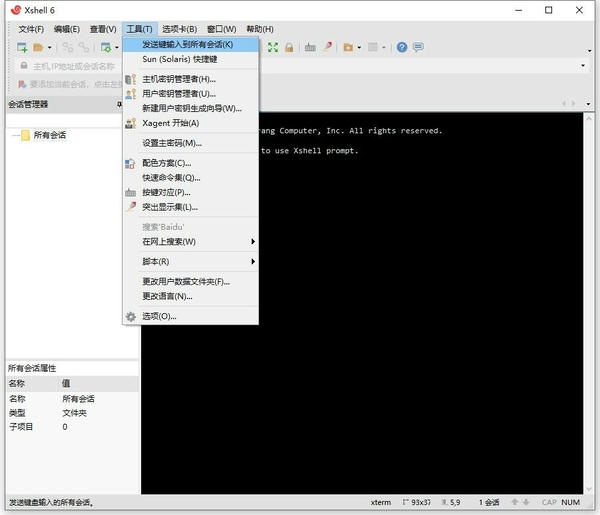Click terminal scrollbar up arrow
Viewport: 600px width, 515px height.
click(589, 119)
